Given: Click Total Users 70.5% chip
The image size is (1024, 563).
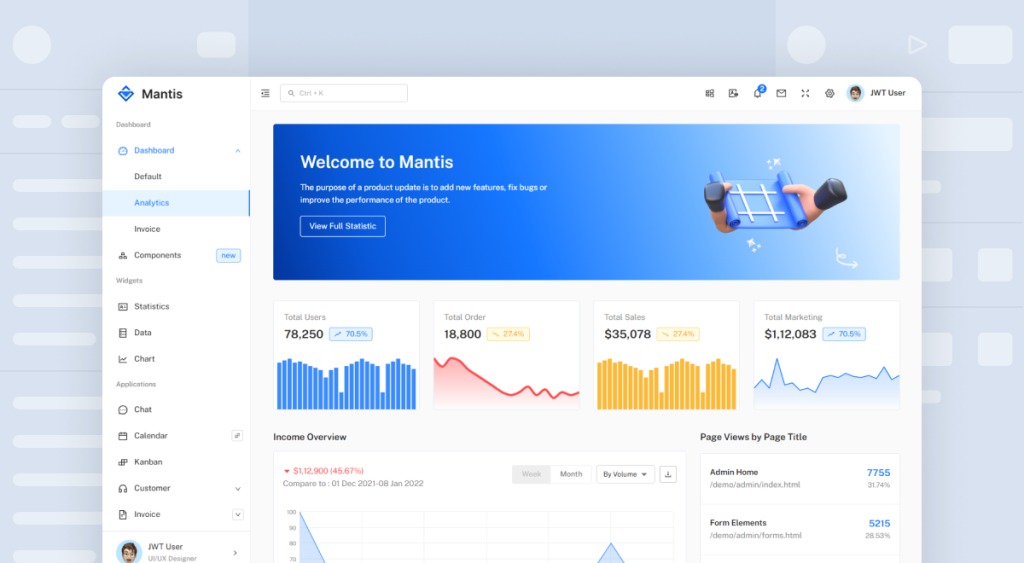Looking at the screenshot, I should coord(351,334).
